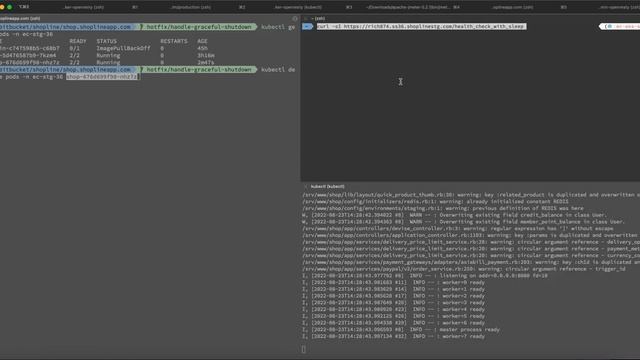Viewport: 640px width, 360px height.
Task: Click the green maximize window button
Action: [9, 7]
